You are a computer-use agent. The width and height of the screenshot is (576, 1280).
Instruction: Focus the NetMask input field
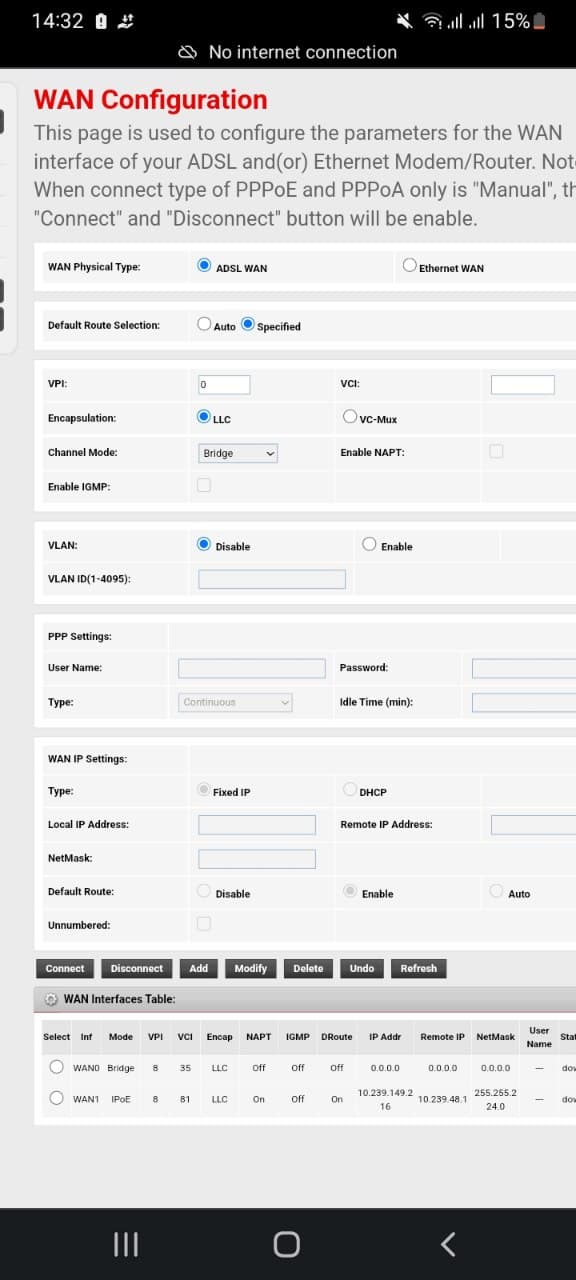click(257, 859)
